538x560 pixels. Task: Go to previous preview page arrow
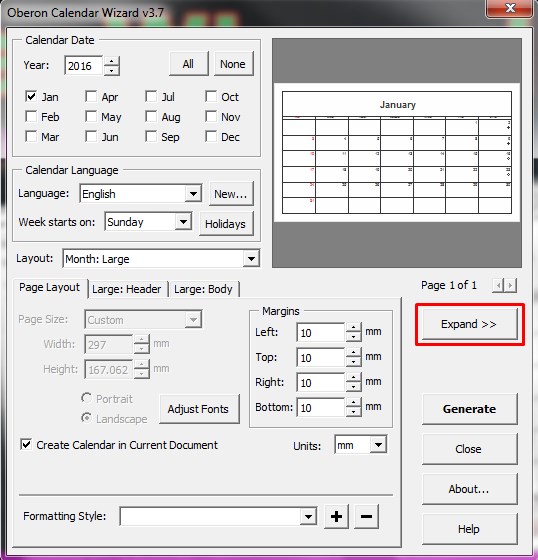pos(498,285)
